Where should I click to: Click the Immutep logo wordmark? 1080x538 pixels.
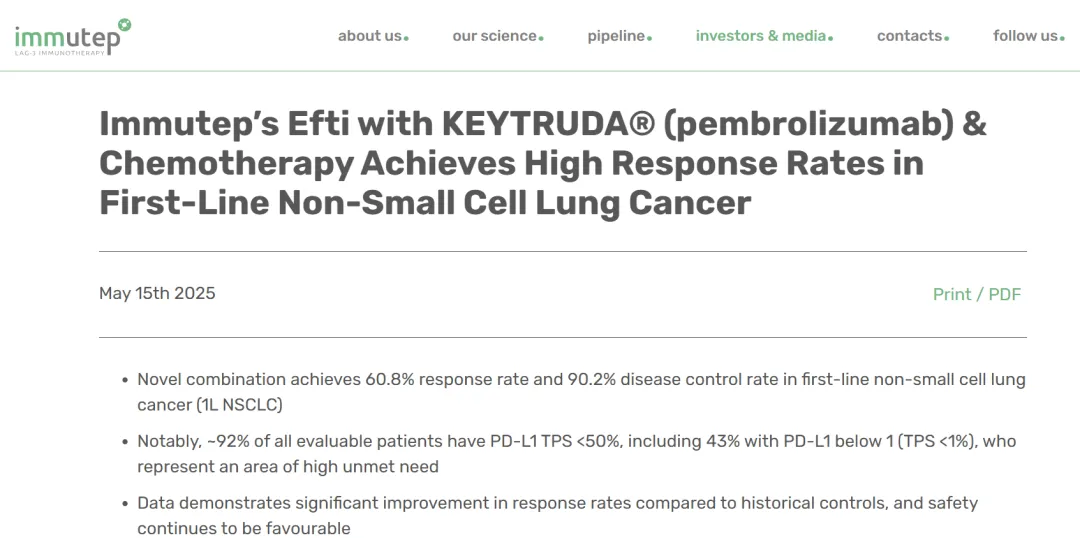point(66,39)
